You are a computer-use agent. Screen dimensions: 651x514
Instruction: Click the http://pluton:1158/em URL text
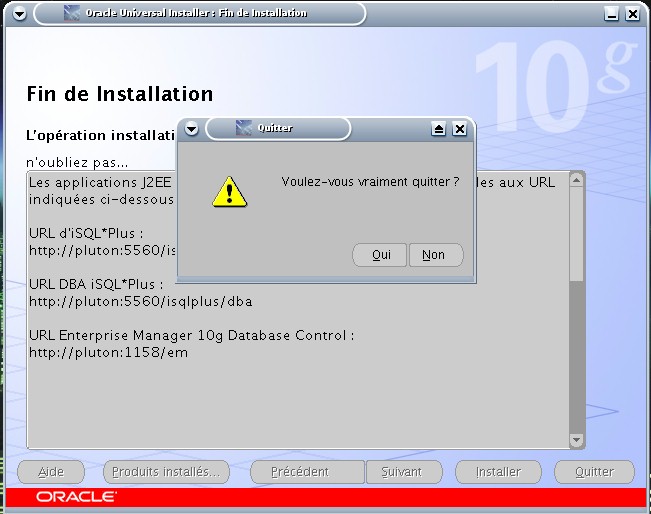(x=108, y=352)
